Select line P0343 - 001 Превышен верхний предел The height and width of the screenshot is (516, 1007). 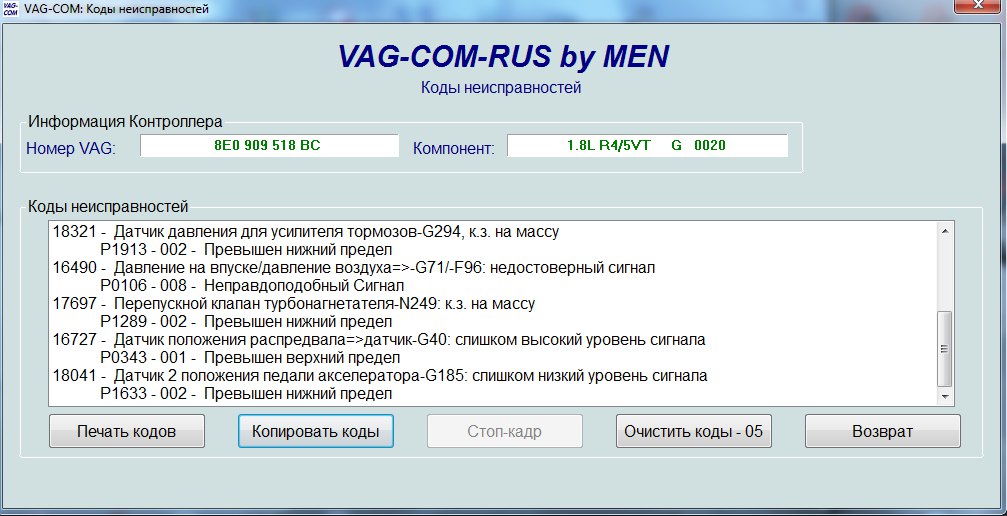250,357
